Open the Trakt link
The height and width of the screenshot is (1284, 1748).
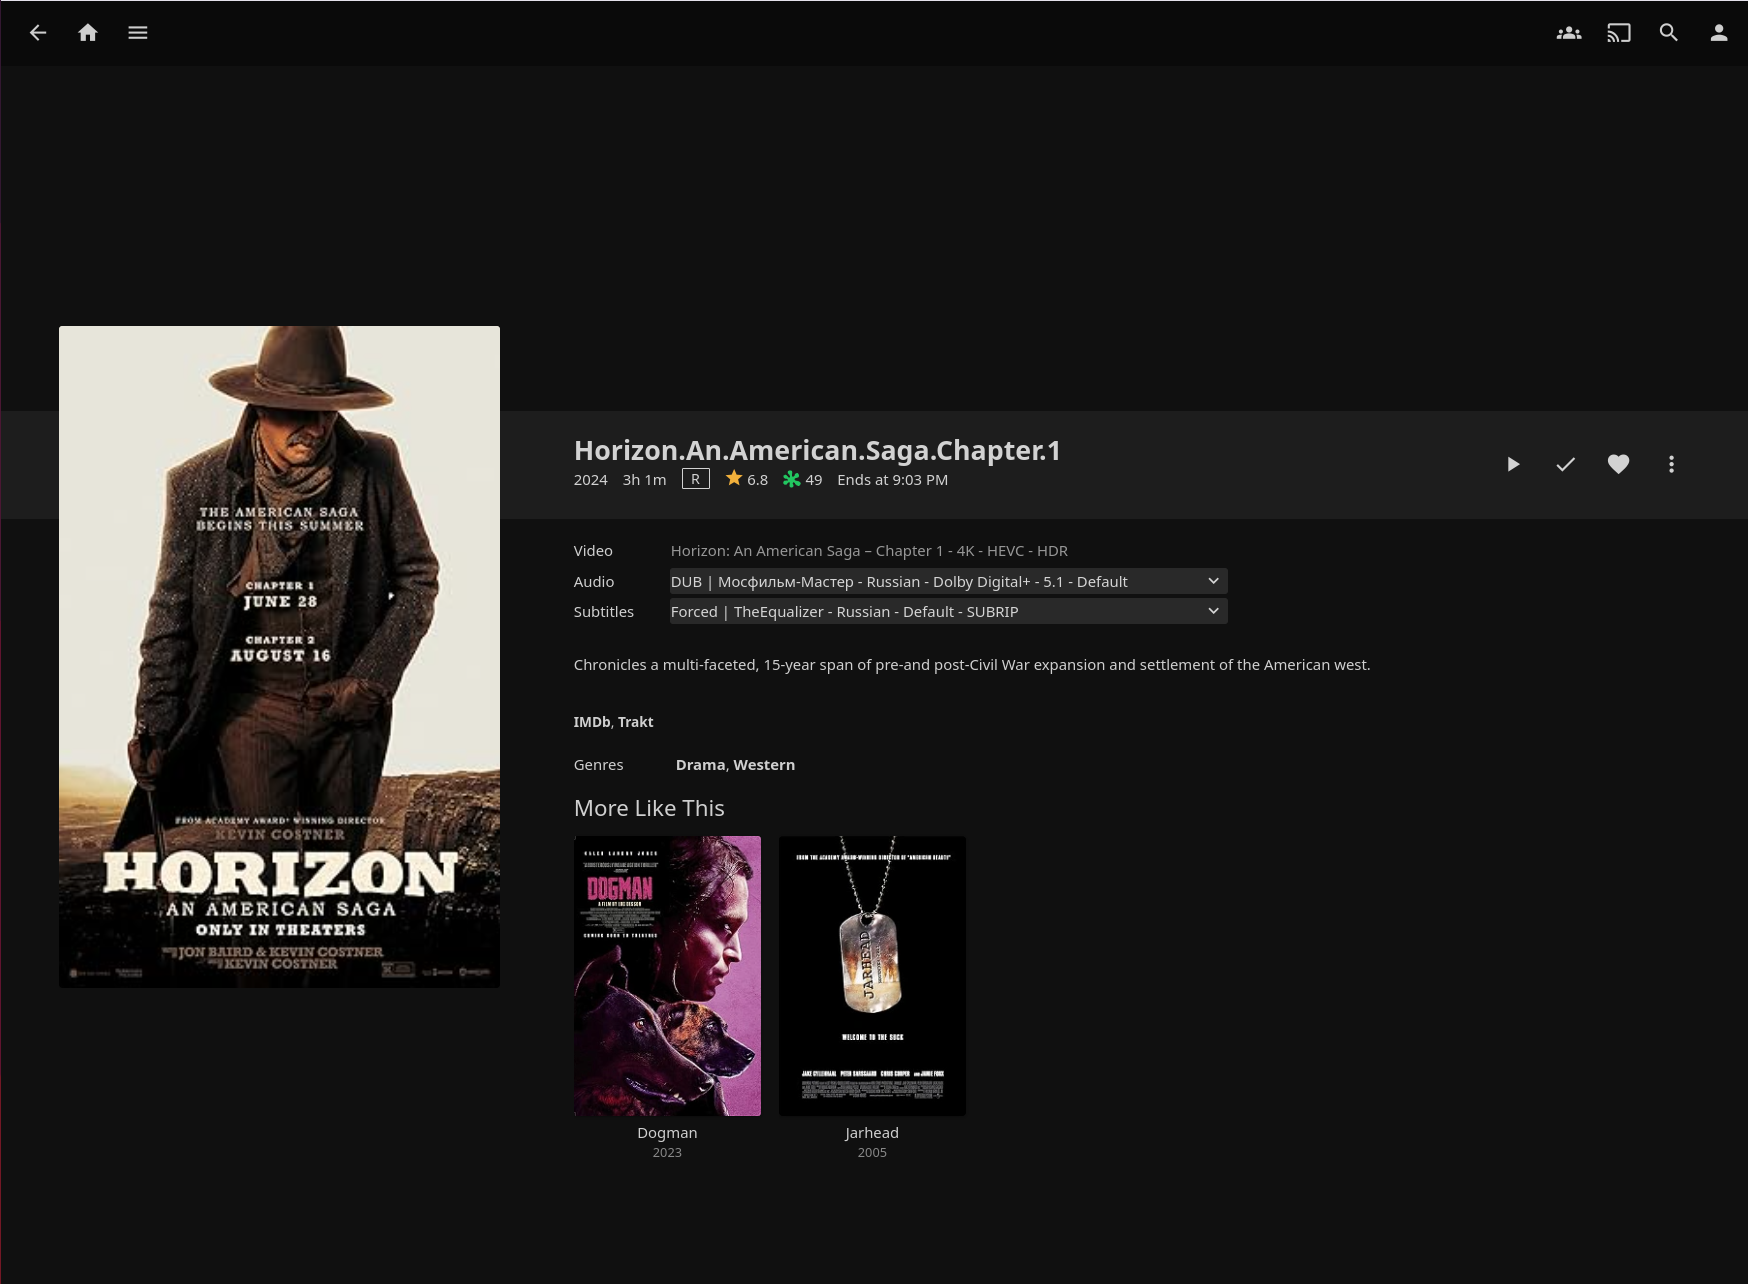(635, 722)
